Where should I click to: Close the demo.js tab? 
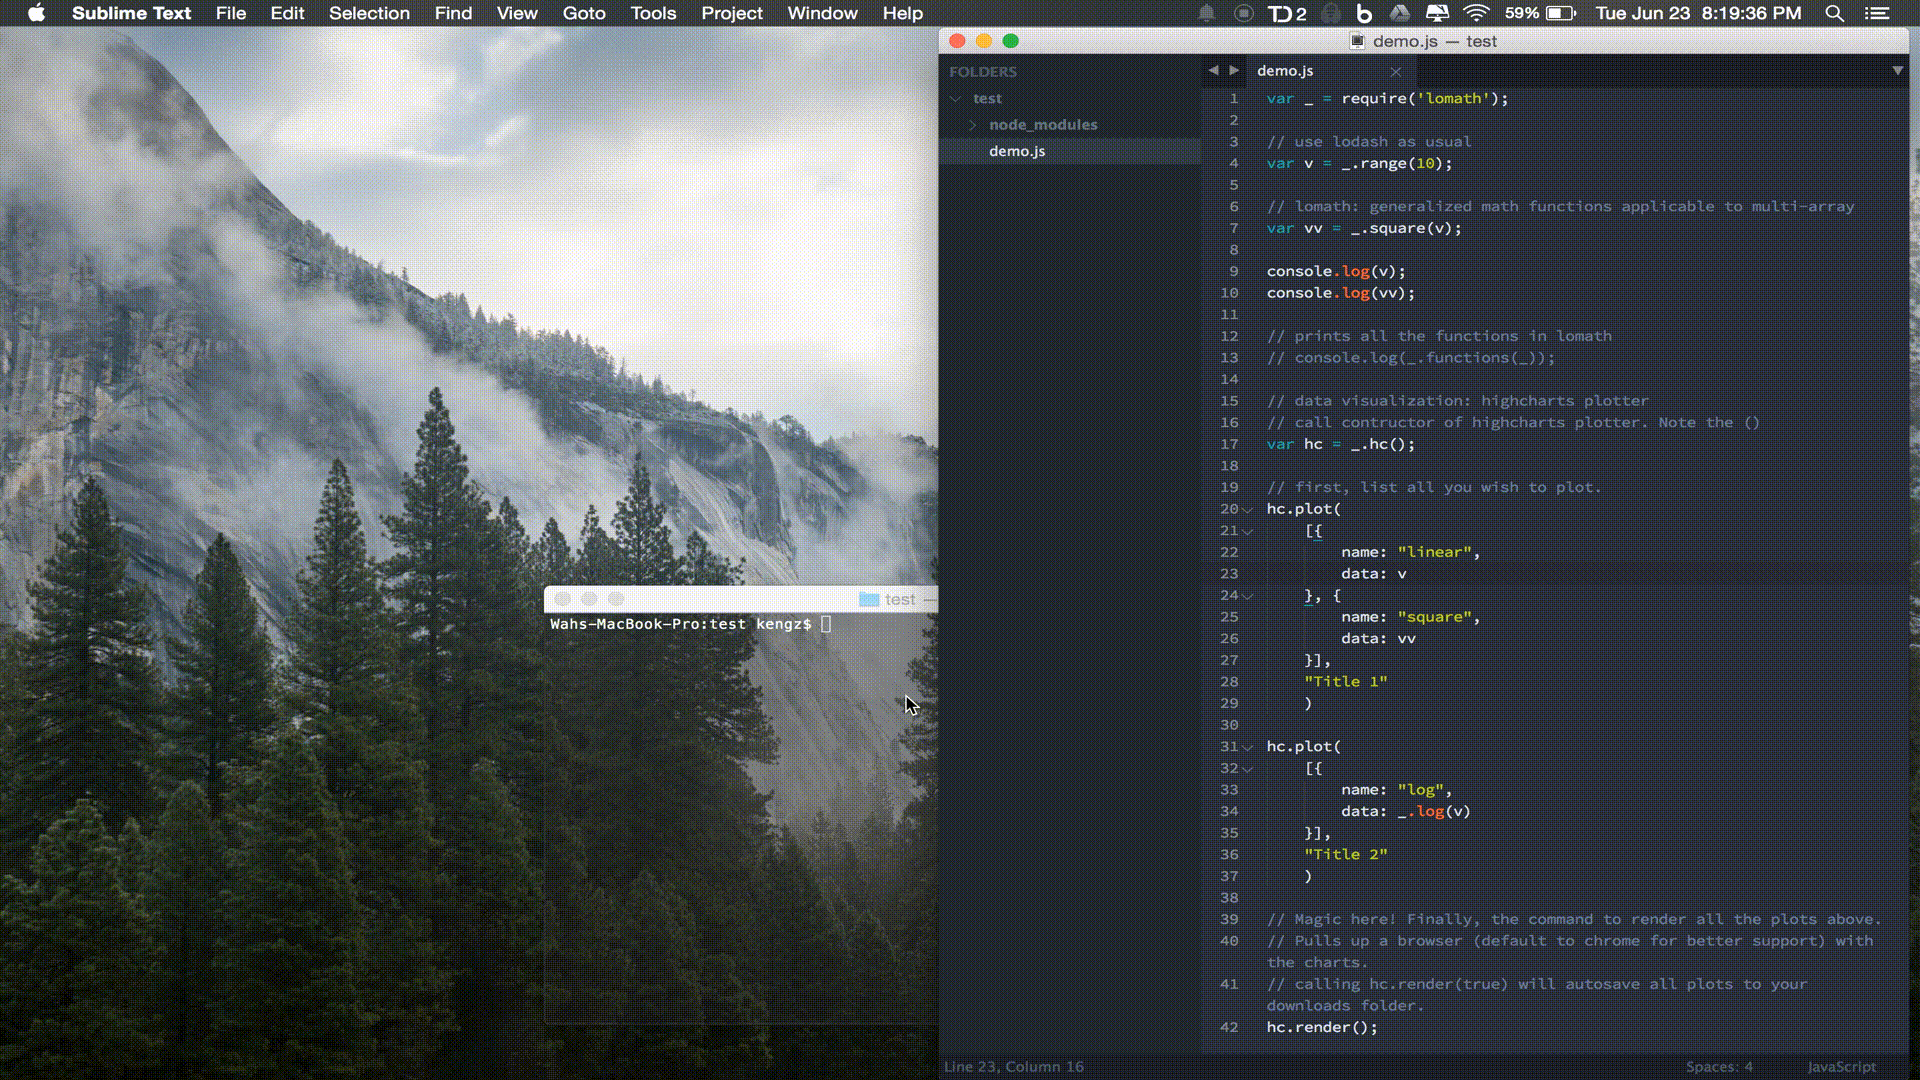tap(1396, 71)
